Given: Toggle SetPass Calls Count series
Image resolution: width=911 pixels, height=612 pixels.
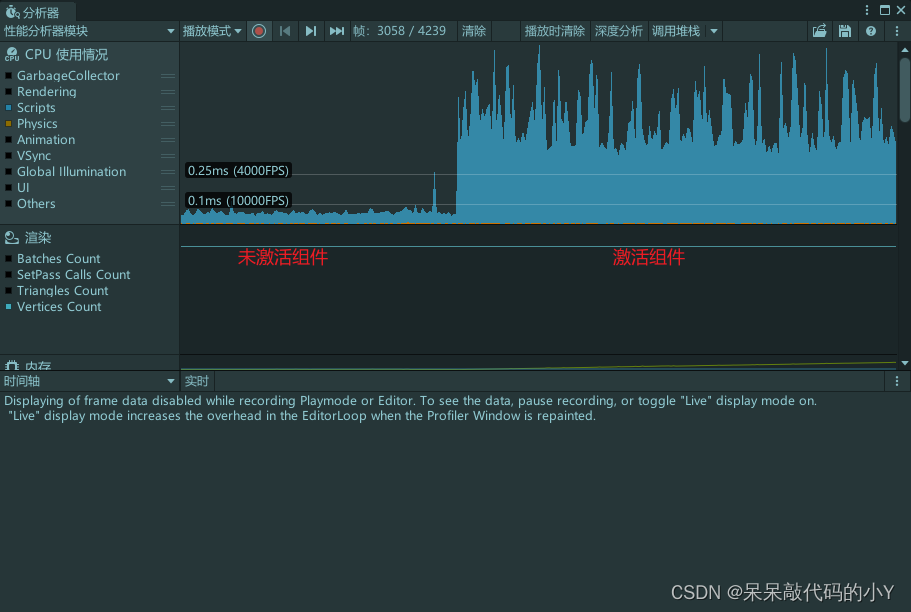Looking at the screenshot, I should click(8, 274).
